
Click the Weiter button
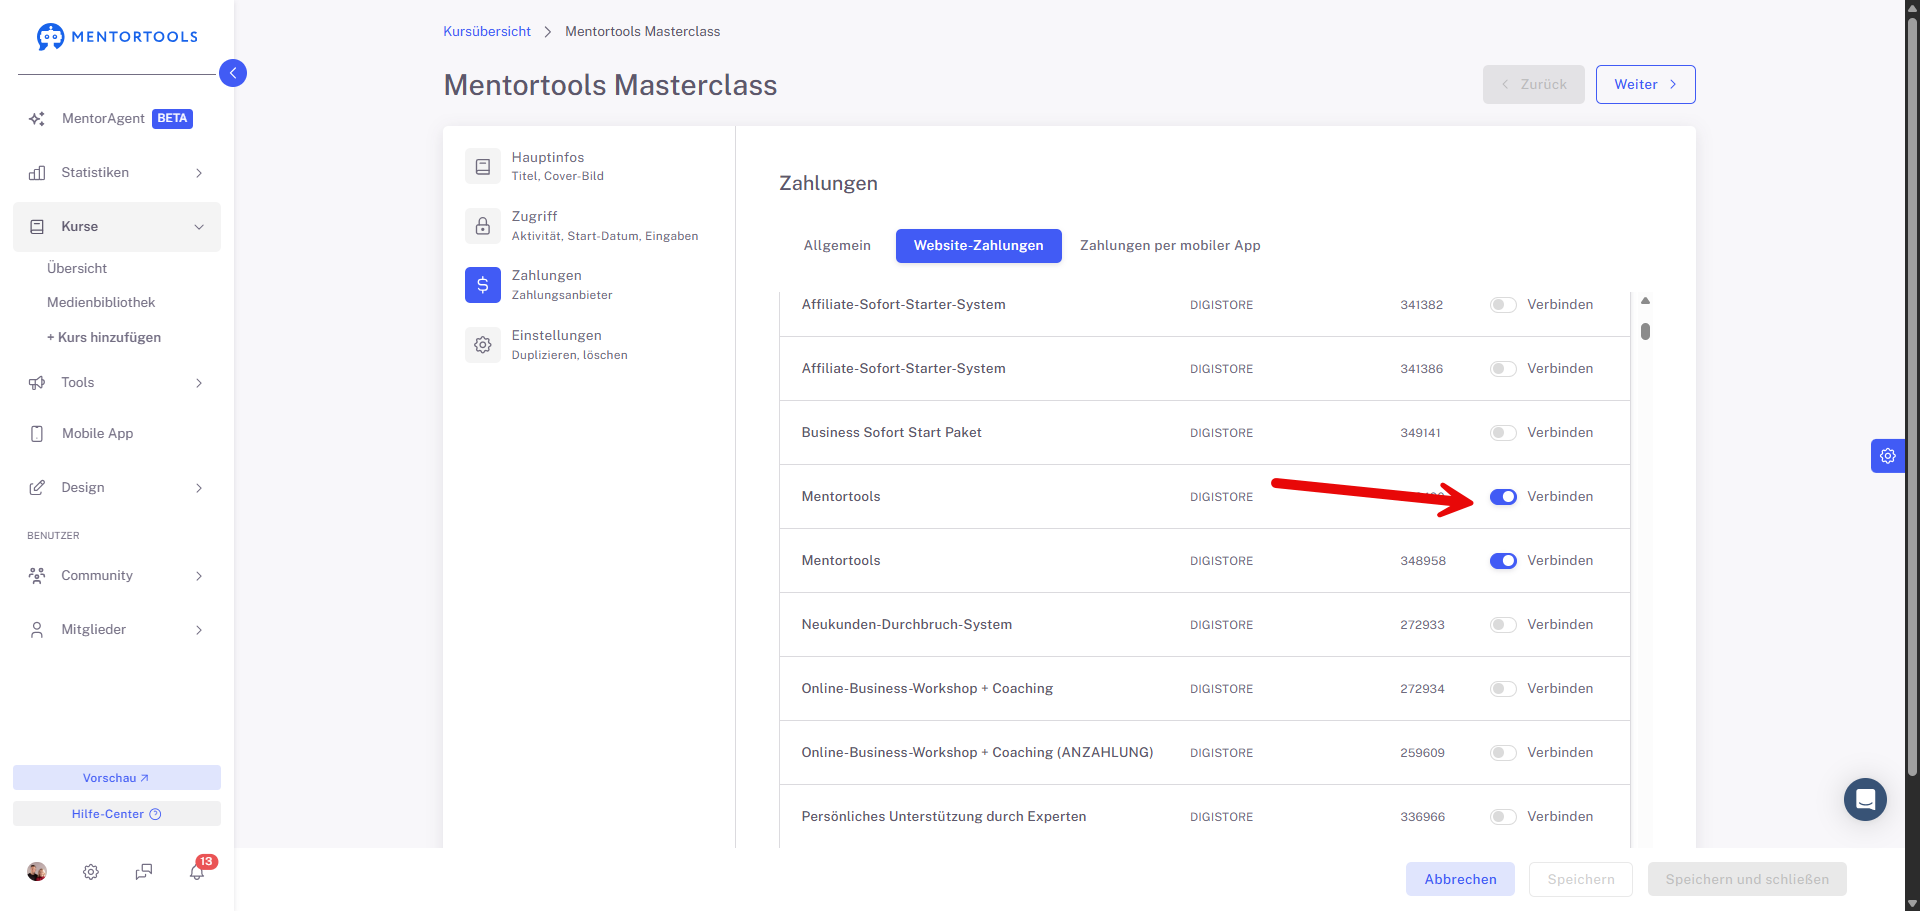[1645, 85]
